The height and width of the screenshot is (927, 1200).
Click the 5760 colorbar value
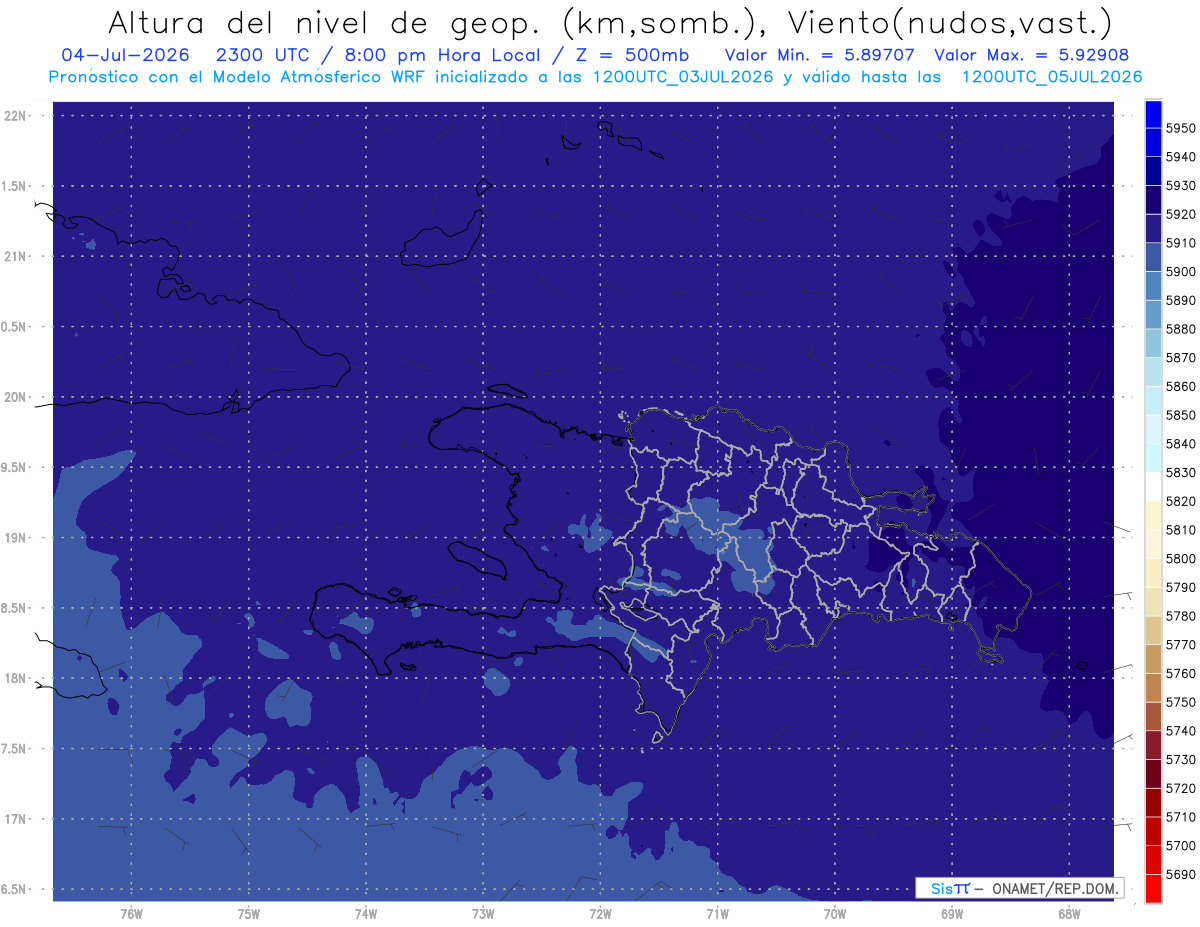click(1181, 673)
